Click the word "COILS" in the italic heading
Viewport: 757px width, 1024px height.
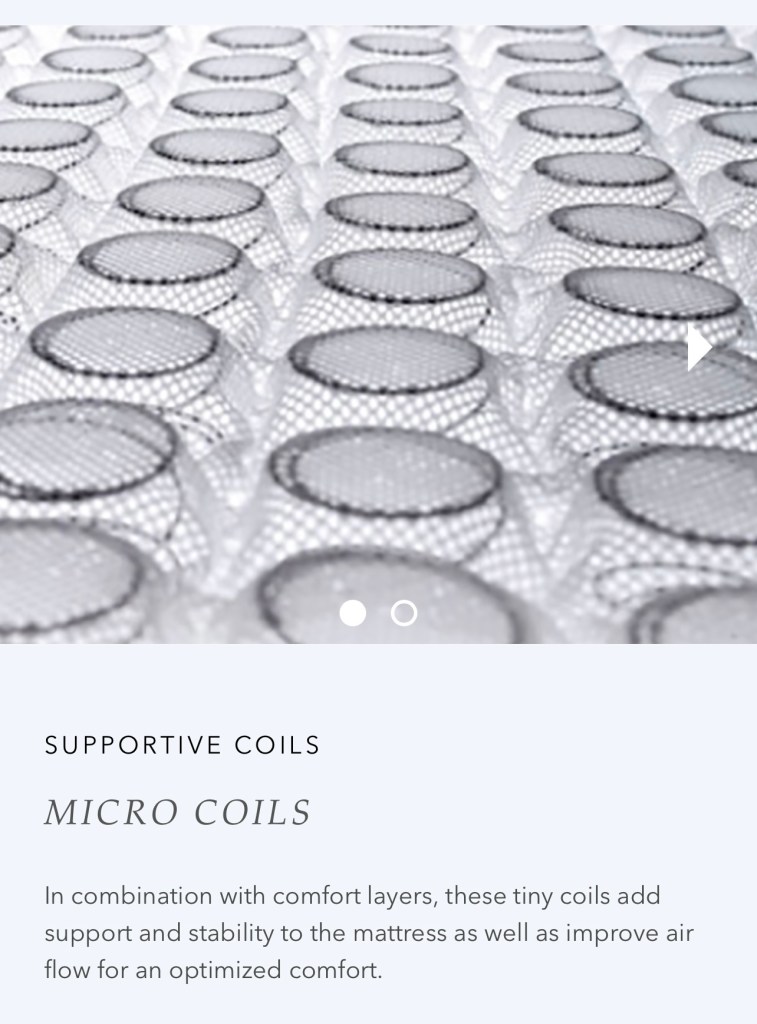point(253,812)
